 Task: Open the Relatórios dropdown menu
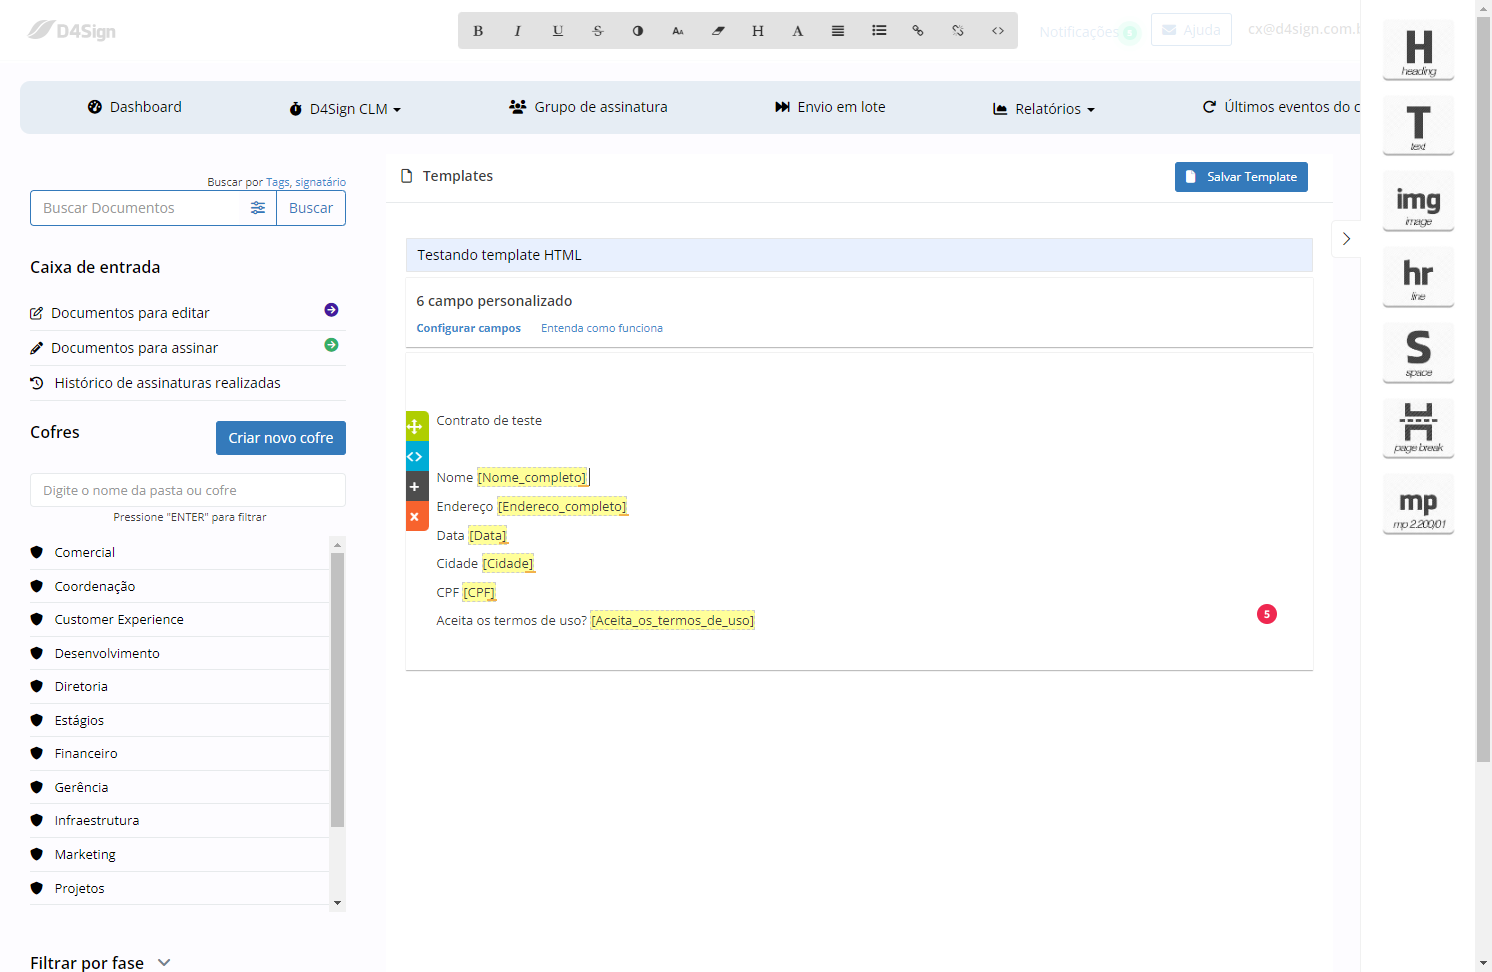[x=1044, y=109]
